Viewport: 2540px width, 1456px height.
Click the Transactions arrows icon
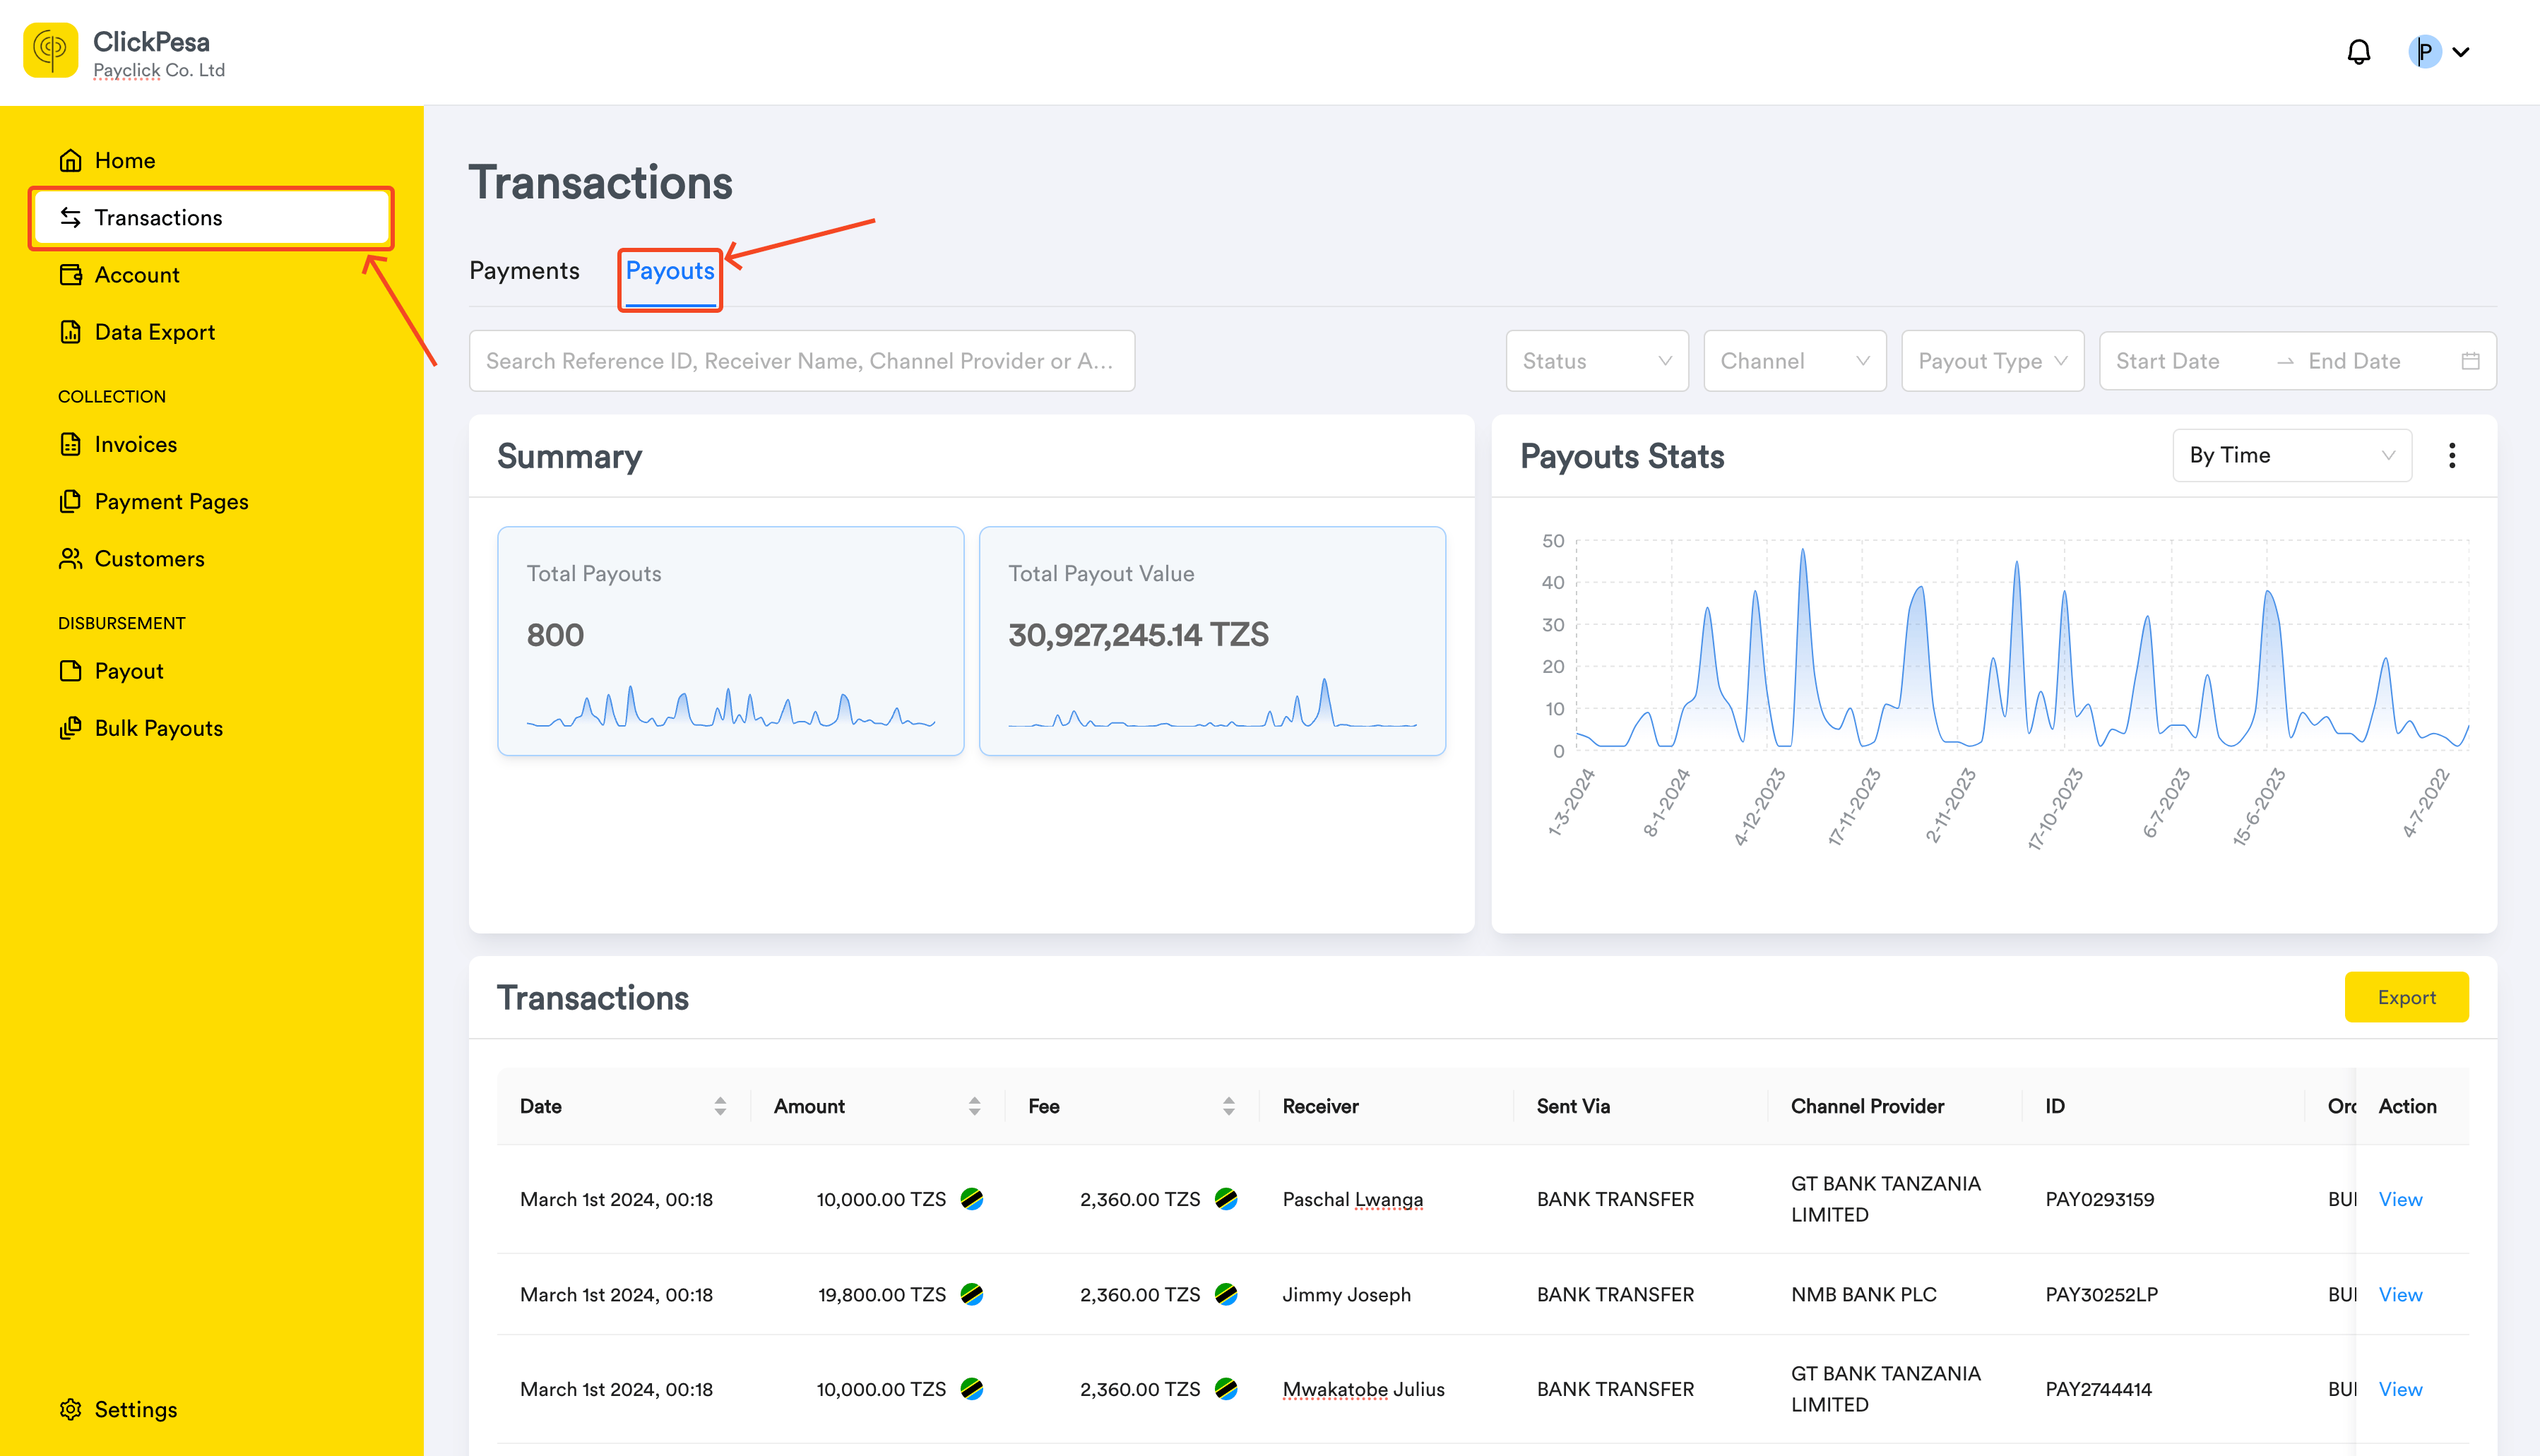70,217
